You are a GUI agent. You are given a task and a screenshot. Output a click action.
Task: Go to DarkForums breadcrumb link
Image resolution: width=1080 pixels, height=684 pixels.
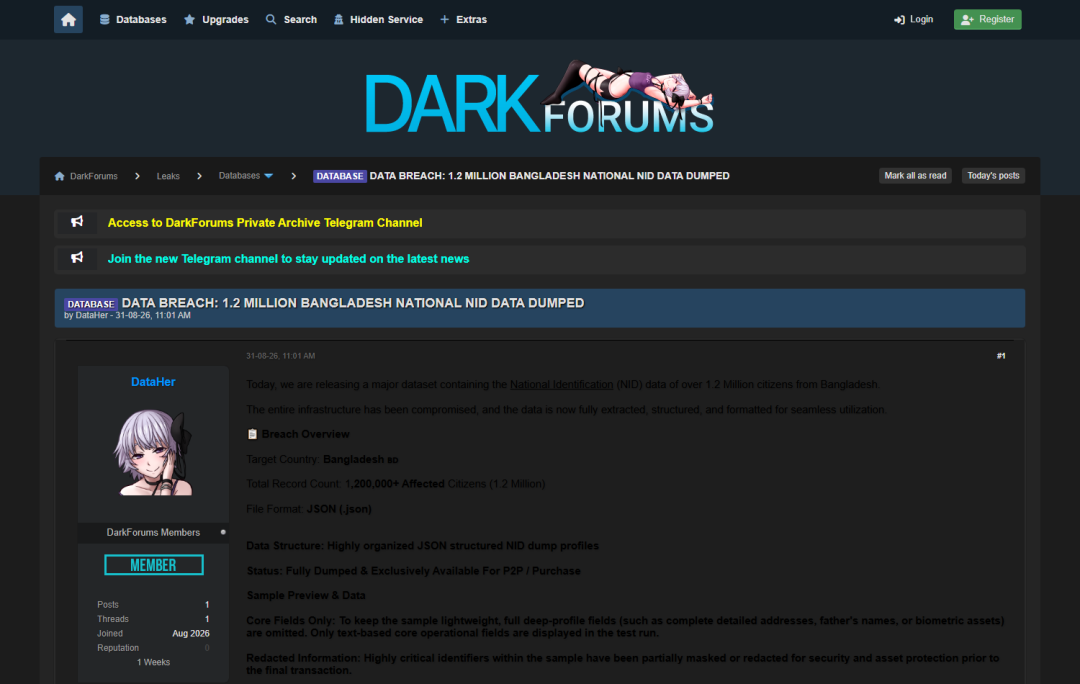(94, 176)
